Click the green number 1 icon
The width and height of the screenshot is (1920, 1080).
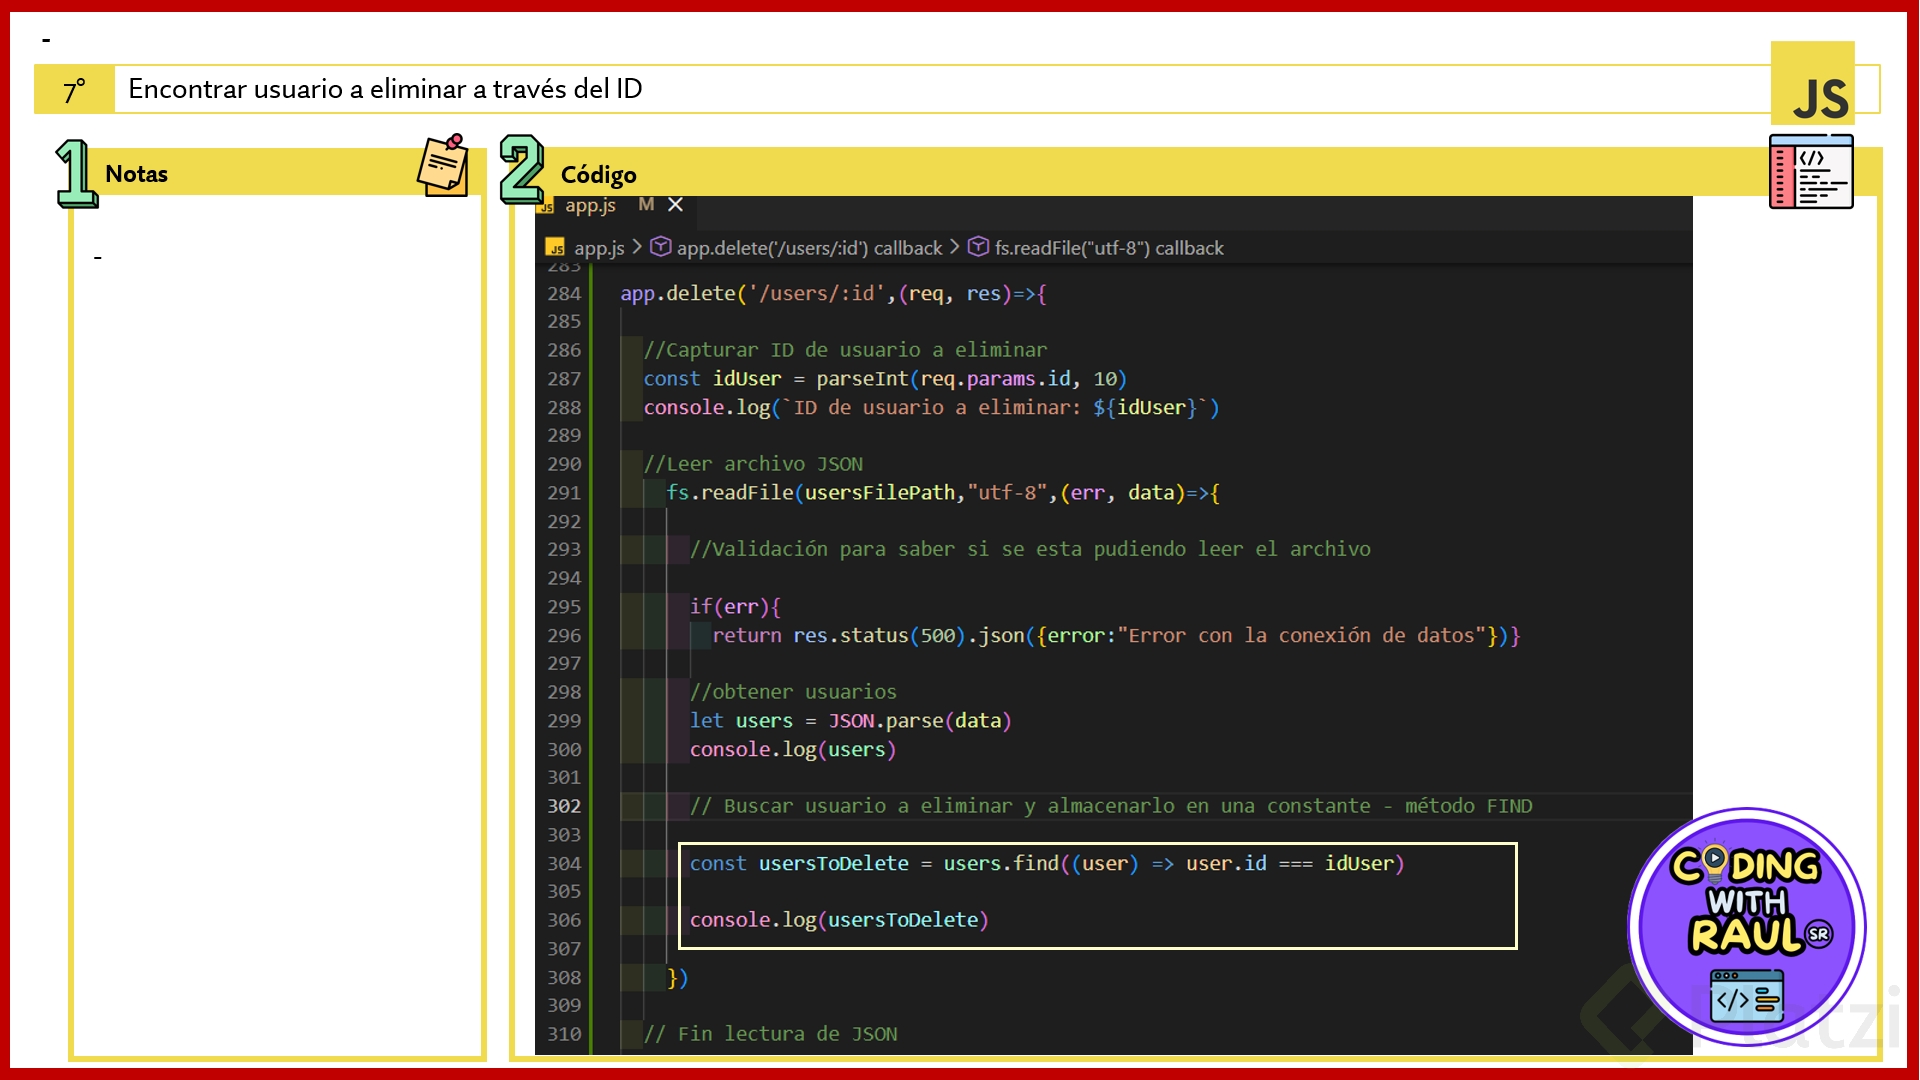click(x=75, y=173)
